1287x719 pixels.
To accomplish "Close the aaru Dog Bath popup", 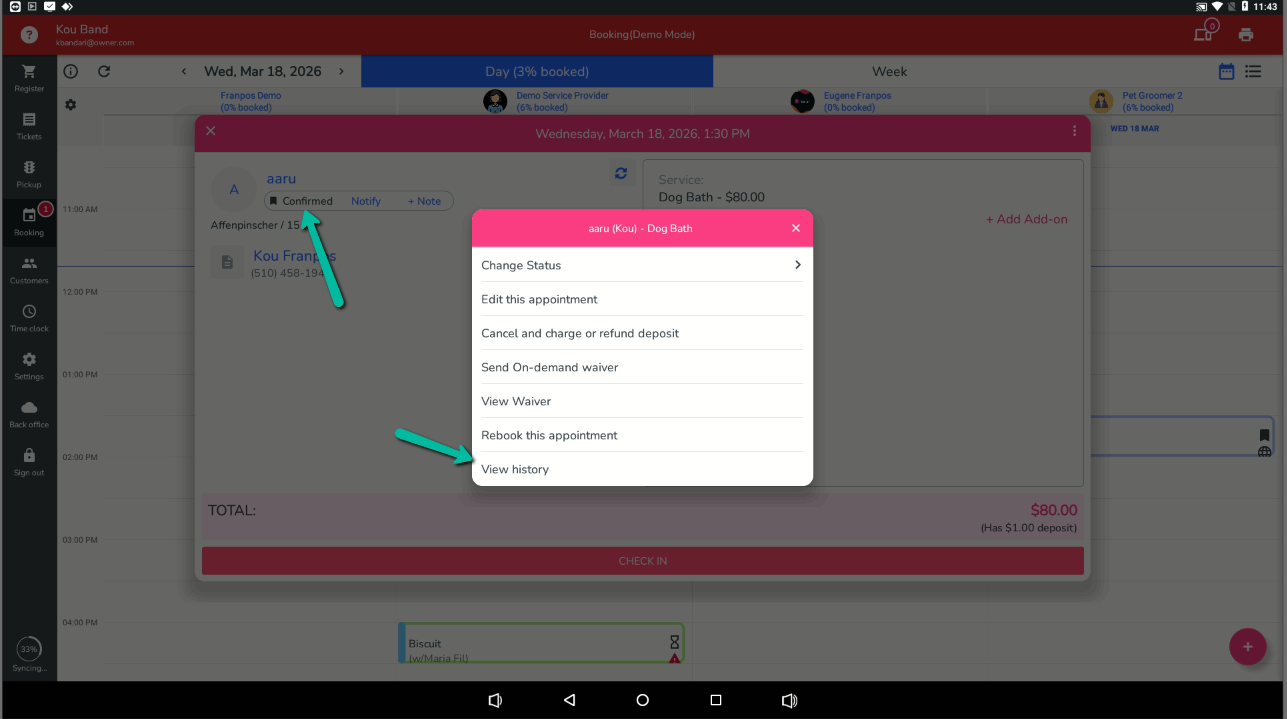I will point(796,228).
